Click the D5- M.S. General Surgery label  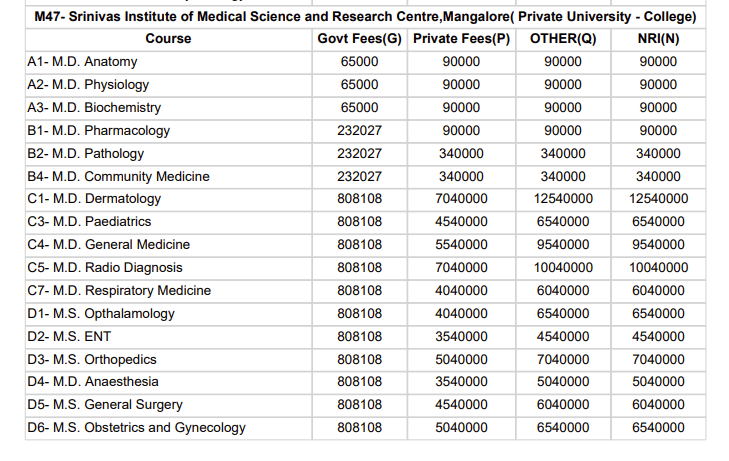105,405
